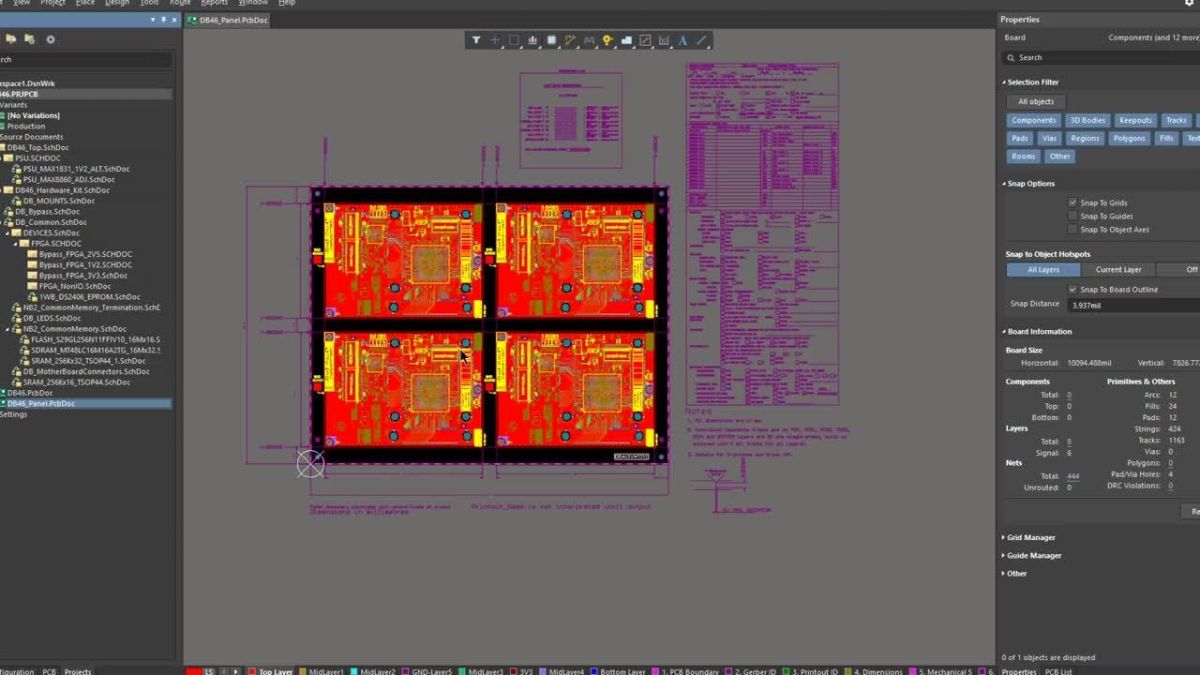Open the Reports menu
1200x675 pixels.
(214, 3)
